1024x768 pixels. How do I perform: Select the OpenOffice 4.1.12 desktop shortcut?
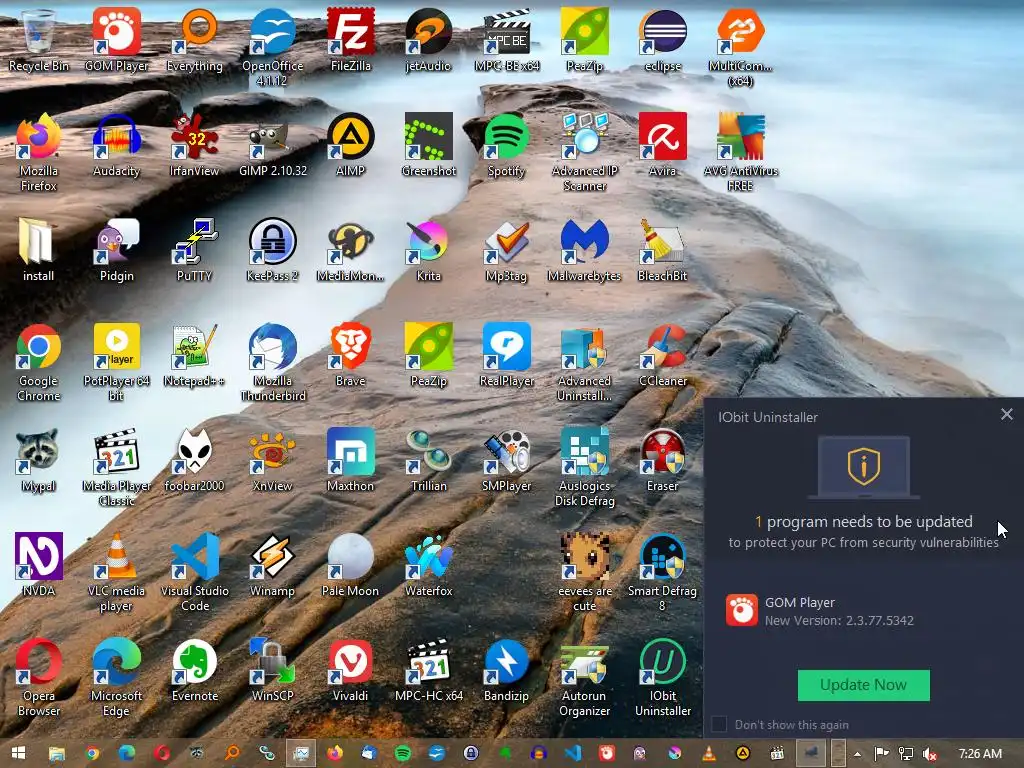point(272,47)
